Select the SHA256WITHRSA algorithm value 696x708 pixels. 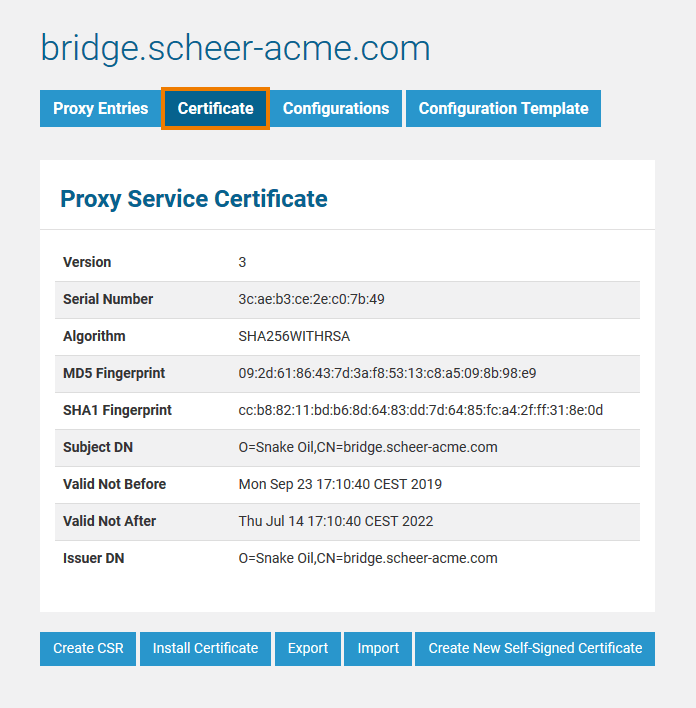pos(294,336)
